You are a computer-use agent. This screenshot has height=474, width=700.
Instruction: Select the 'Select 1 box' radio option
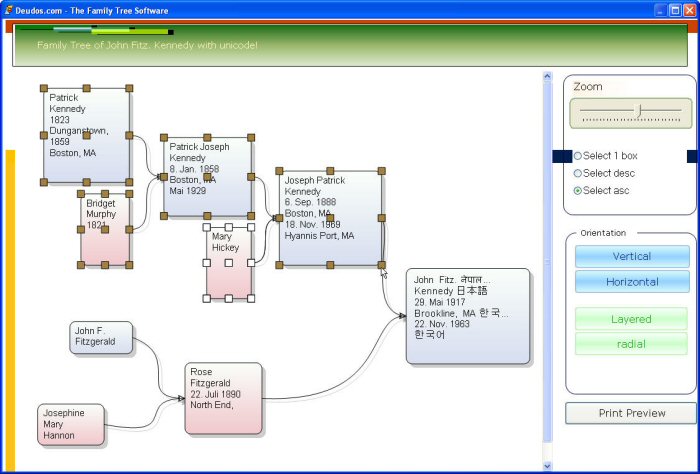pyautogui.click(x=578, y=156)
